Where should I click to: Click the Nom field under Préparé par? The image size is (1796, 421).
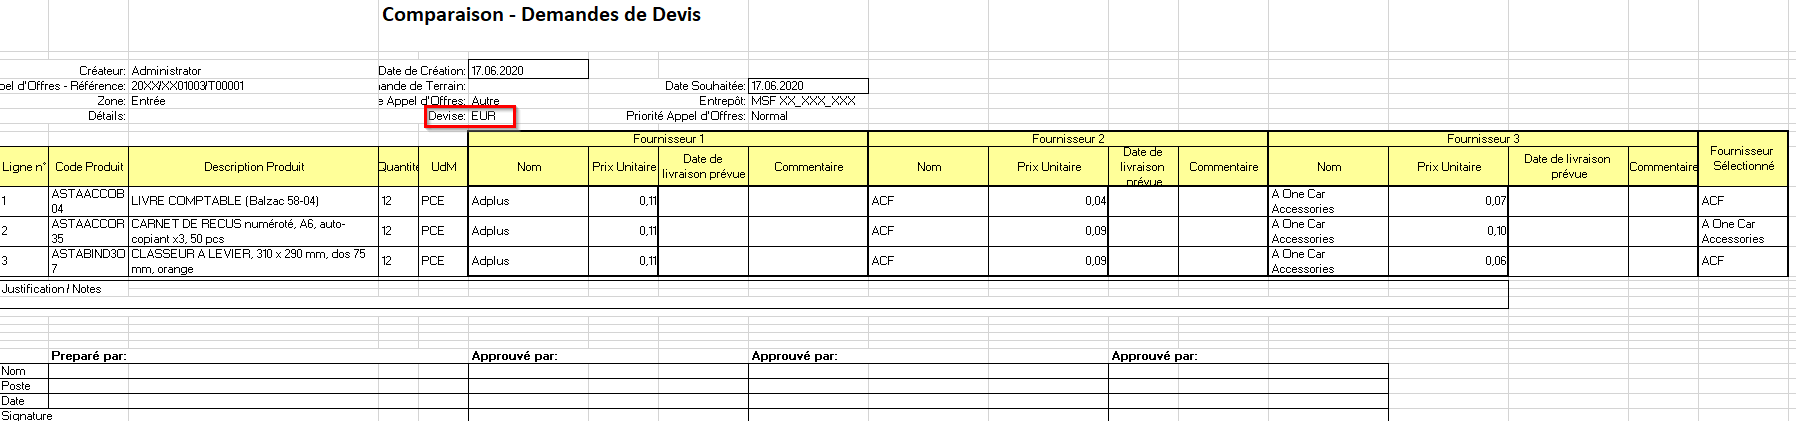pos(258,371)
